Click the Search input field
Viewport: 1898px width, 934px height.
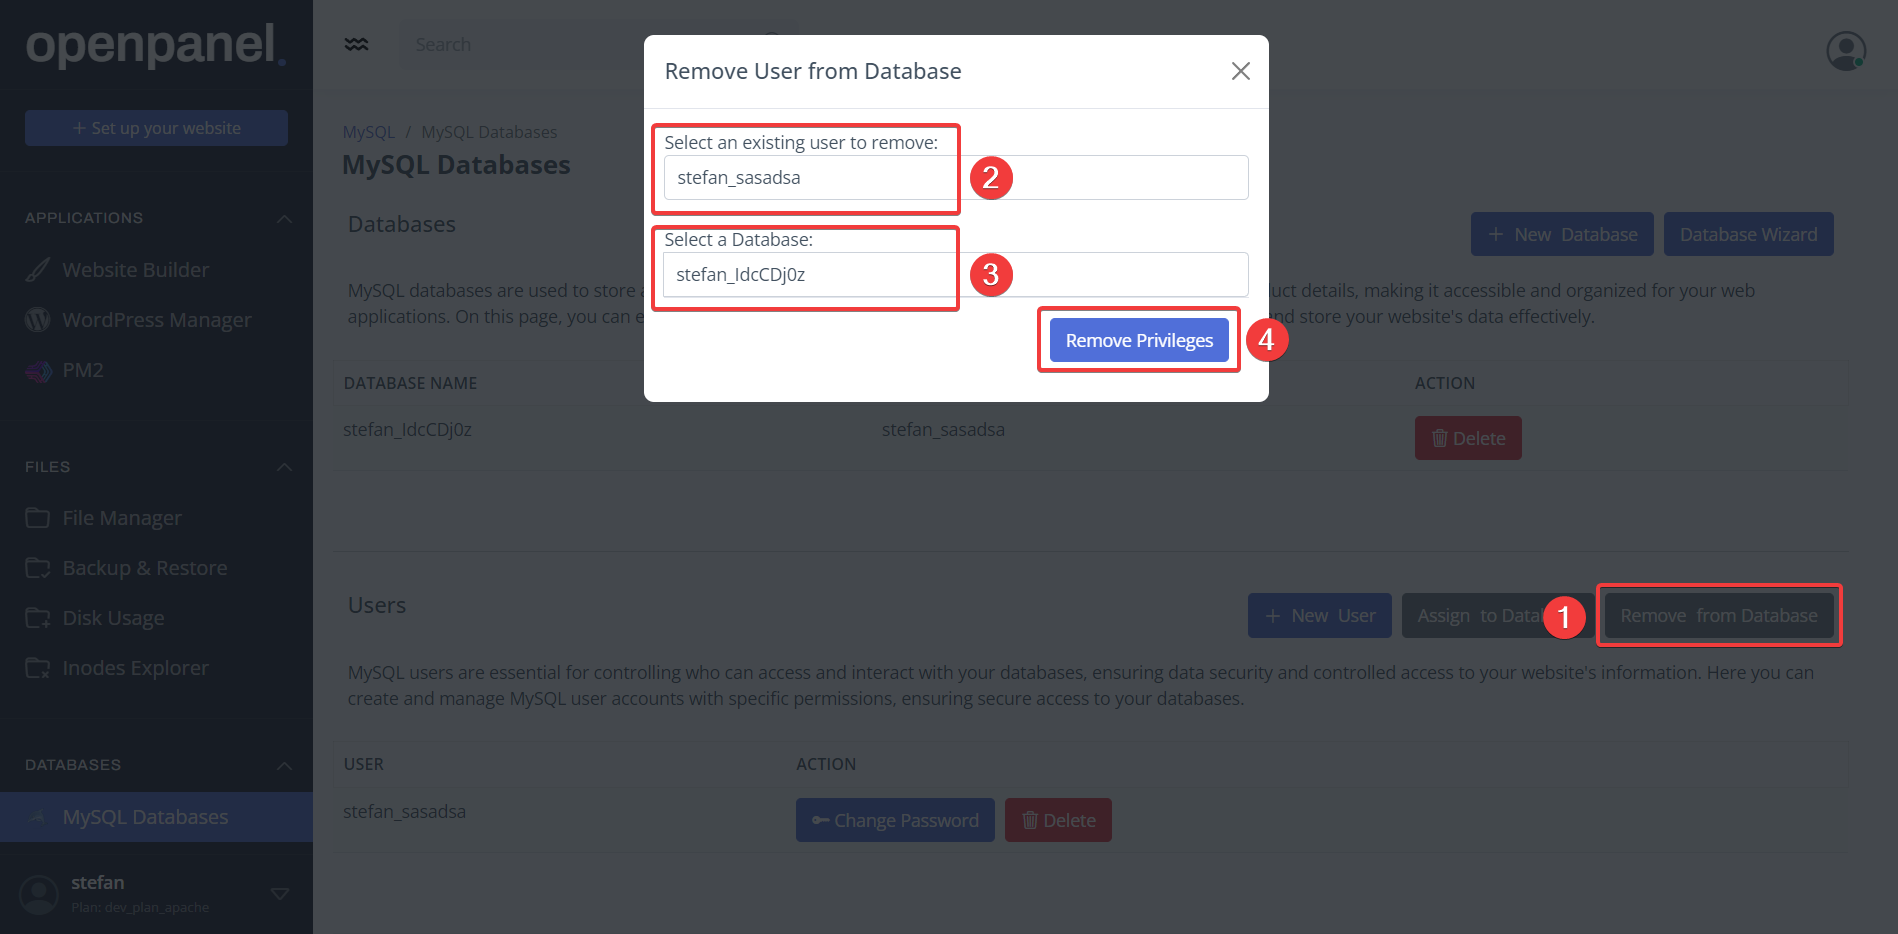click(x=520, y=45)
